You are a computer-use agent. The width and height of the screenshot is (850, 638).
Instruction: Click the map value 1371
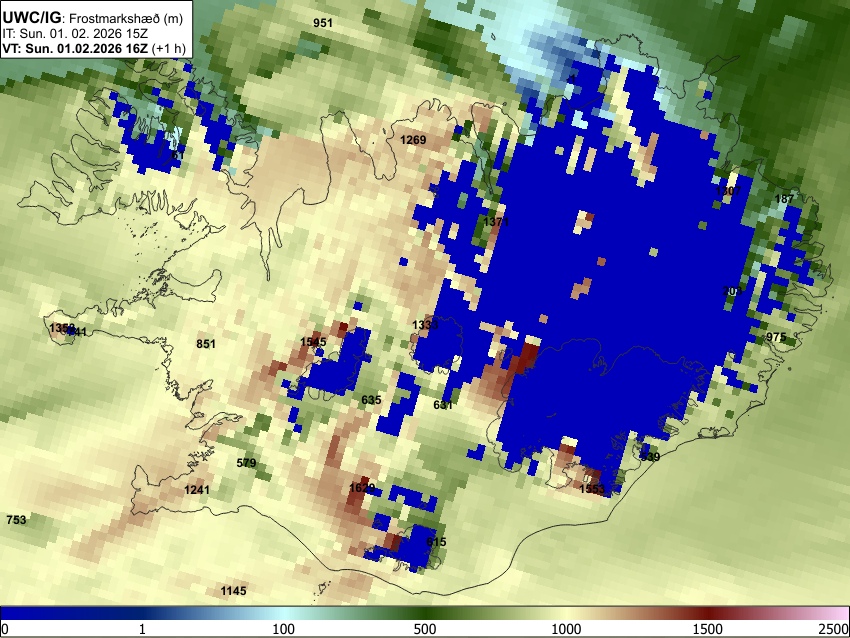[496, 222]
